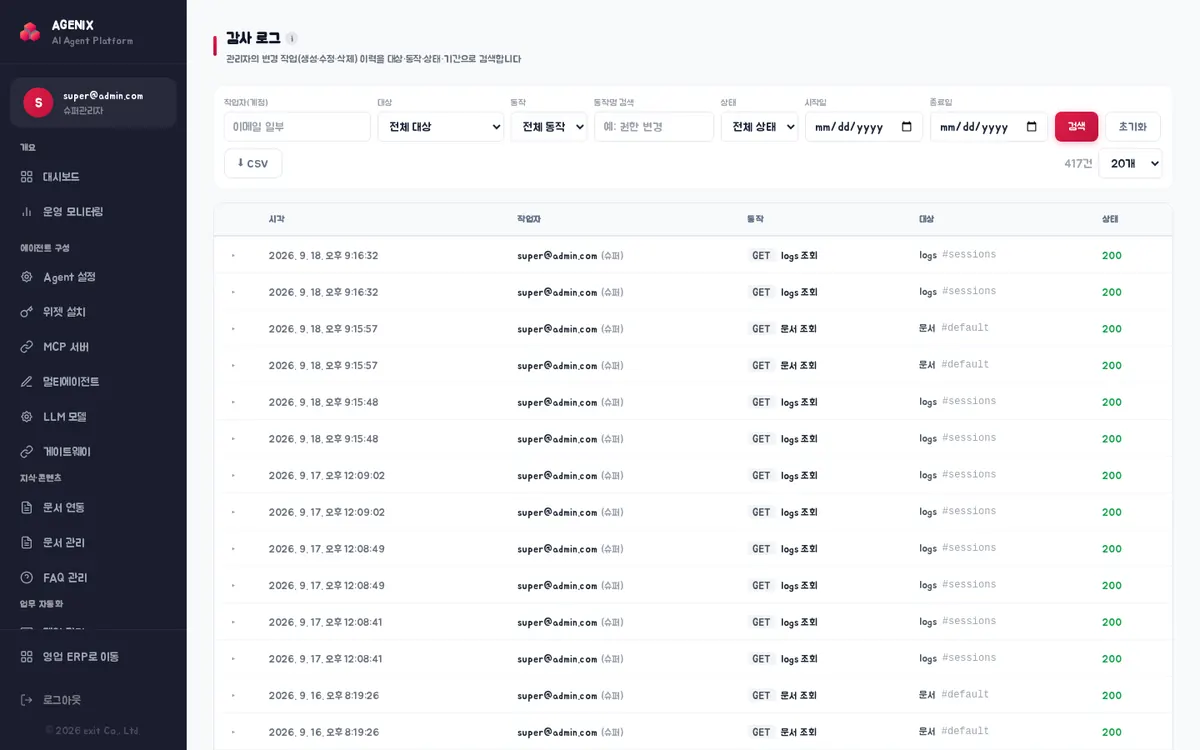Click the red 검색 button
This screenshot has width=1200, height=750.
[1076, 127]
